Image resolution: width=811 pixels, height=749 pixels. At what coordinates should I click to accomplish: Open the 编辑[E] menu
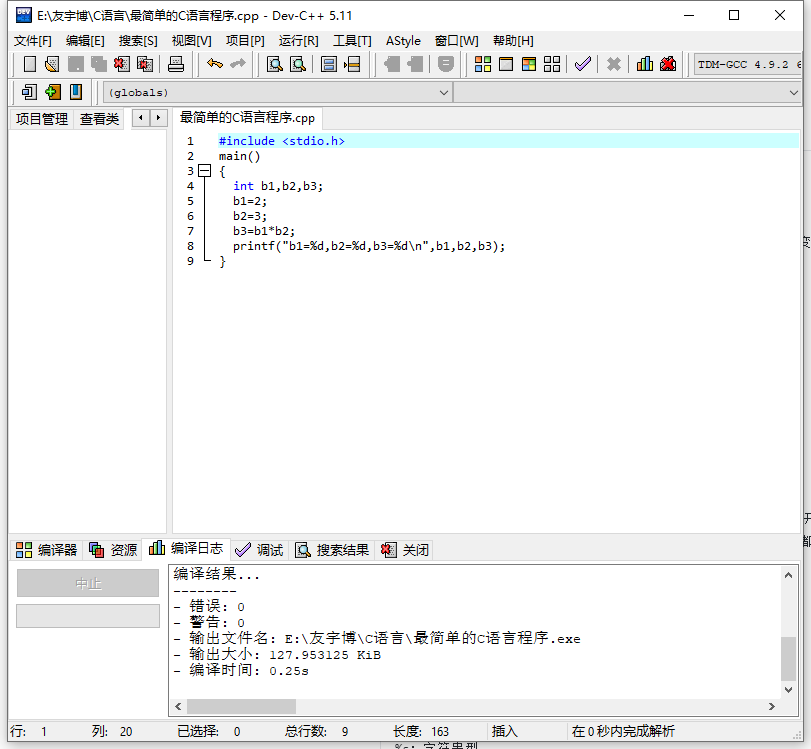click(85, 41)
